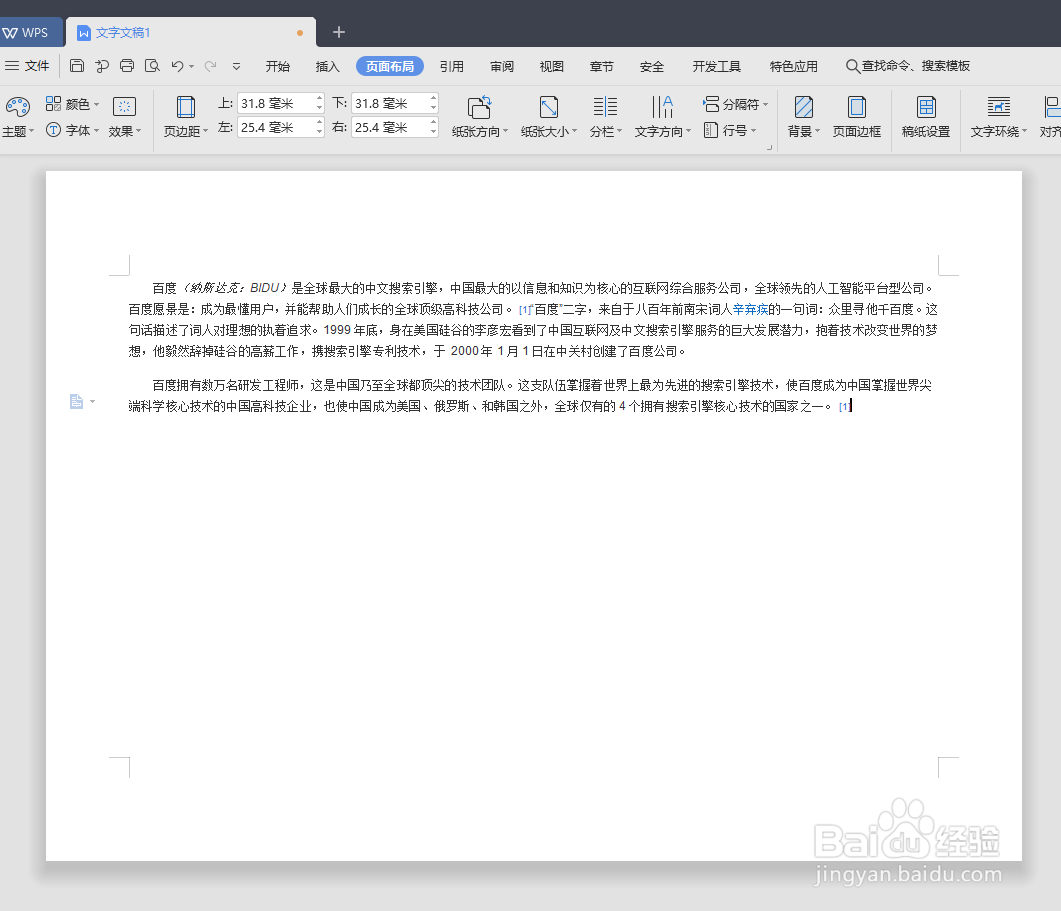Open the page setup dialog launcher corner
The image size is (1061, 911).
[769, 147]
